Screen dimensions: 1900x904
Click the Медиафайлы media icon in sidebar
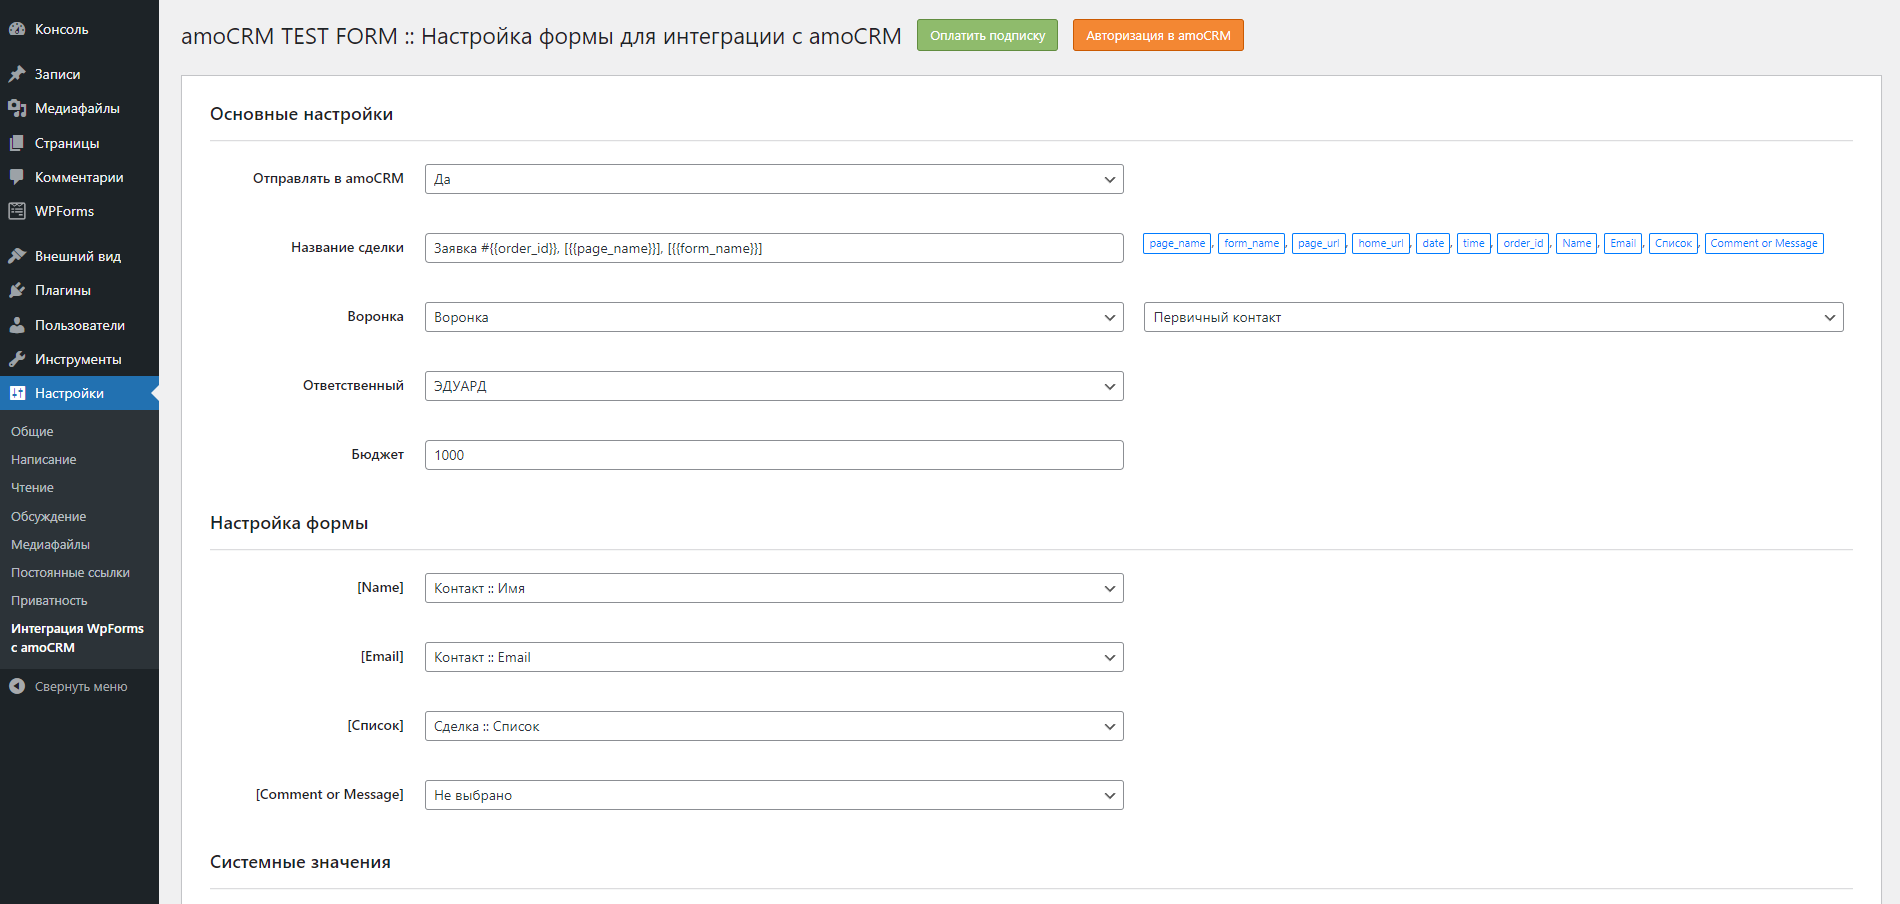(17, 108)
